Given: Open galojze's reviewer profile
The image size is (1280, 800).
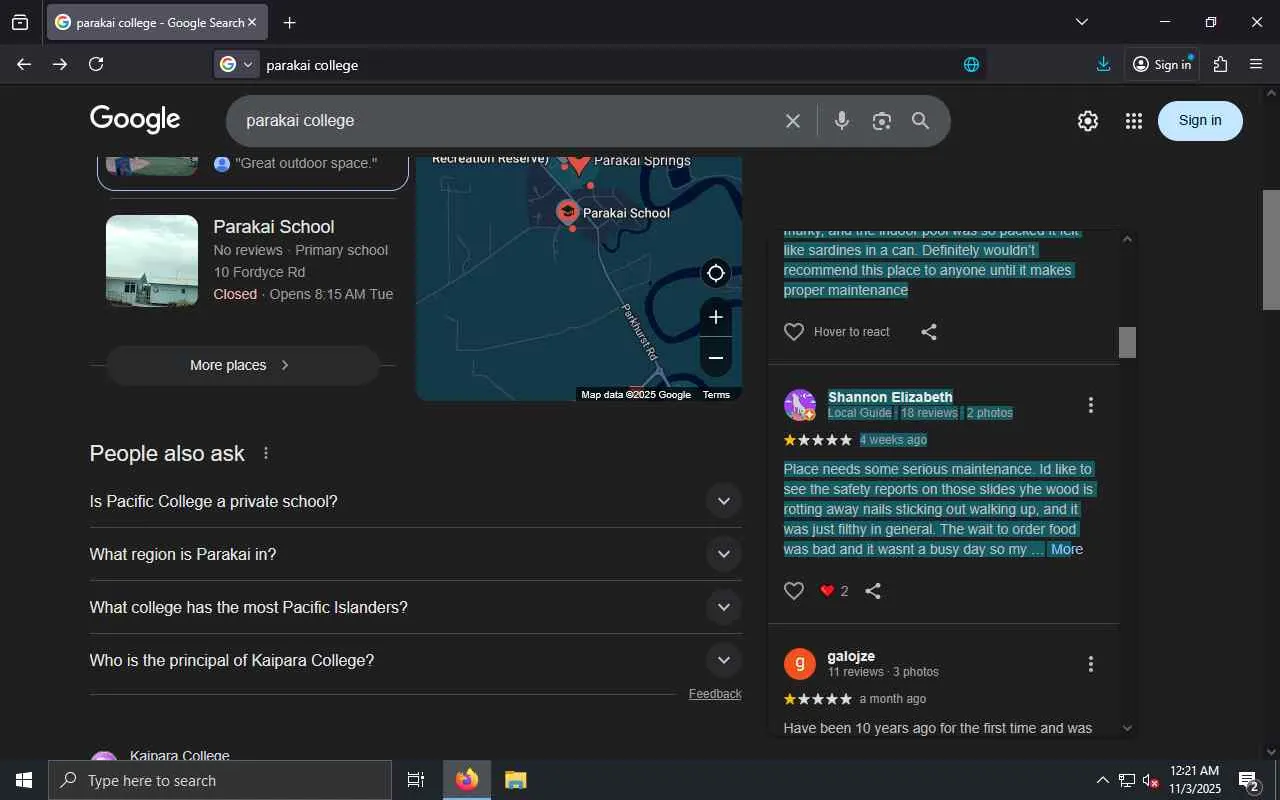Looking at the screenshot, I should (x=851, y=656).
